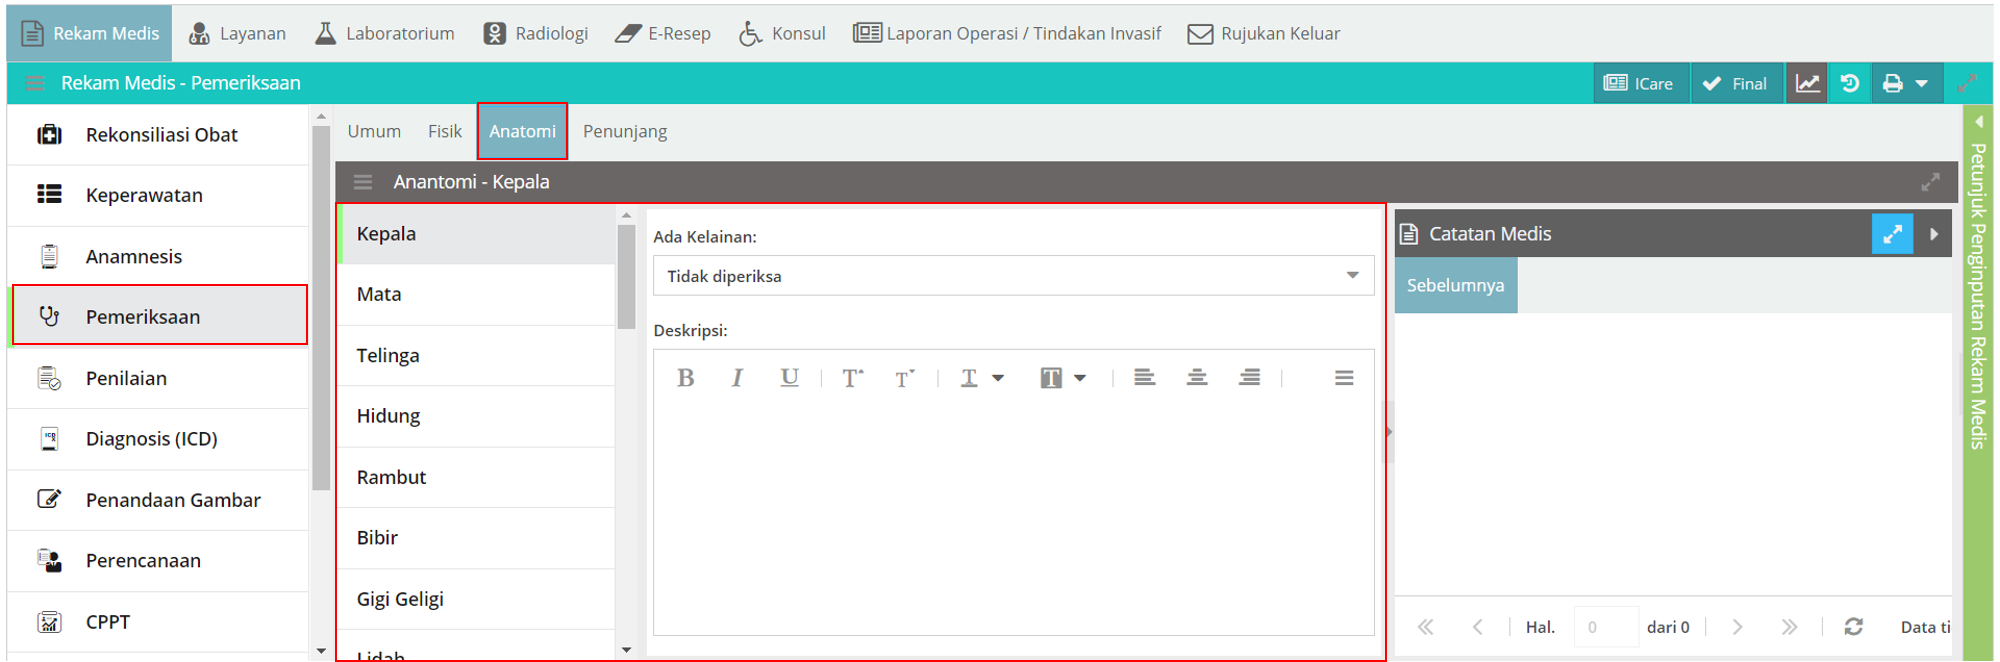Open CPPT in the sidebar
This screenshot has width=2000, height=662.
coord(158,622)
